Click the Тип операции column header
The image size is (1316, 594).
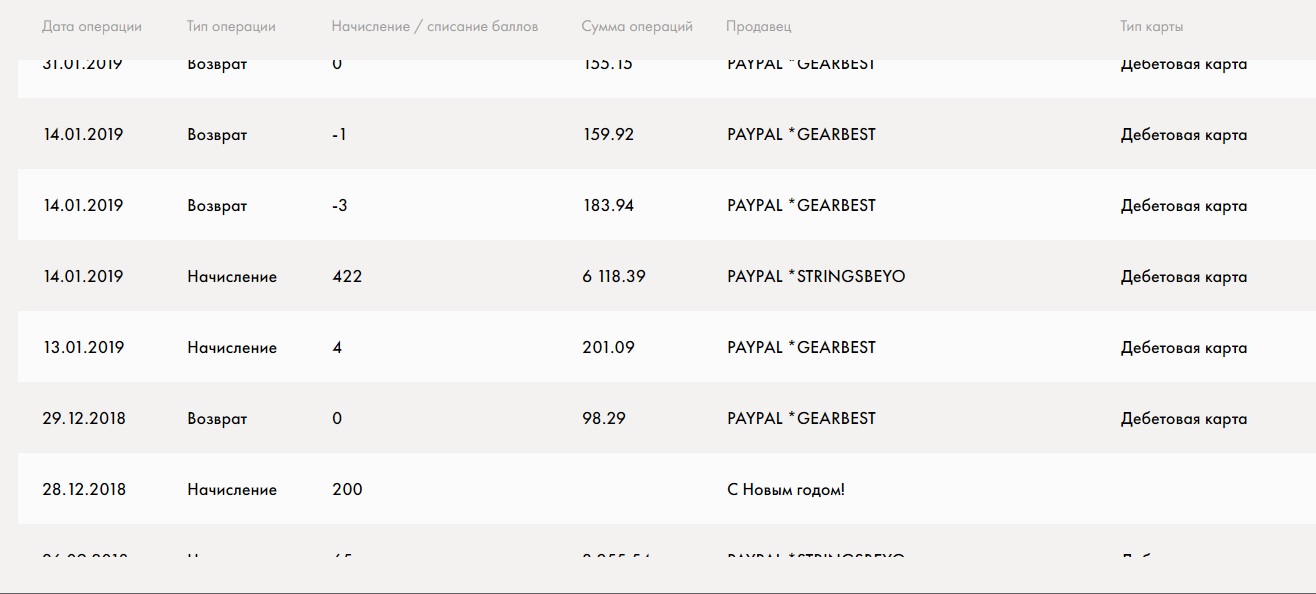pos(231,27)
